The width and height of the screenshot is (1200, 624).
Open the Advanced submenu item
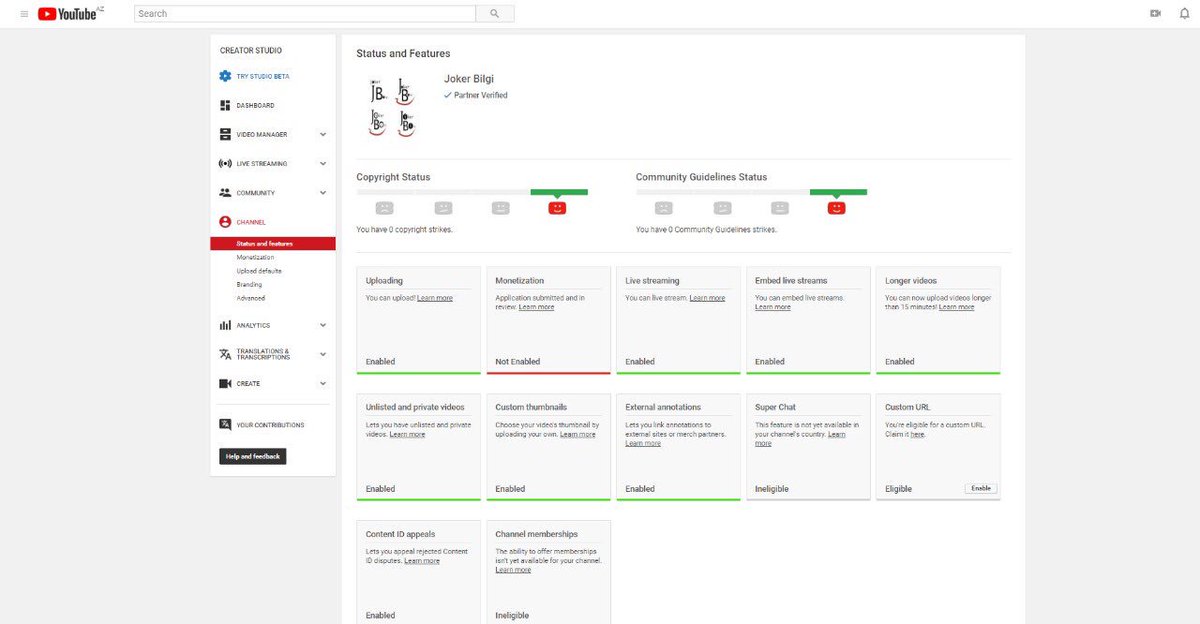click(251, 298)
